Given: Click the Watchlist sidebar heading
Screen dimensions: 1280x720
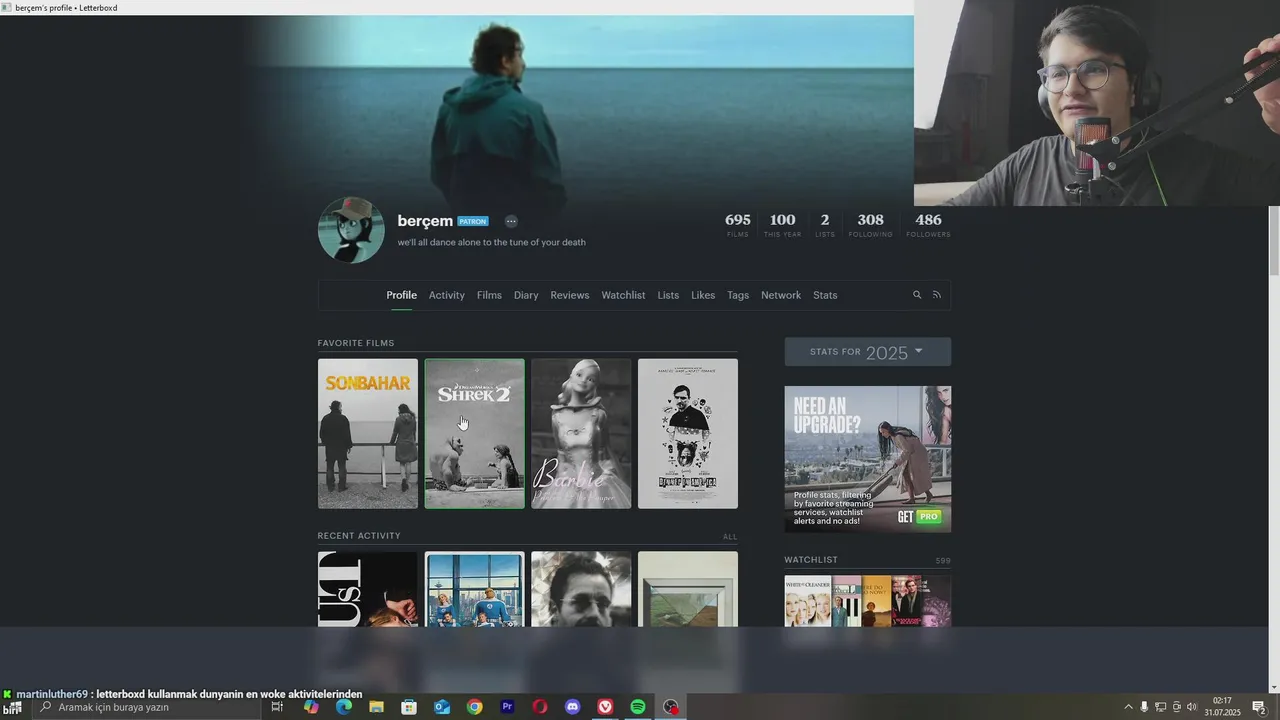Looking at the screenshot, I should [811, 560].
